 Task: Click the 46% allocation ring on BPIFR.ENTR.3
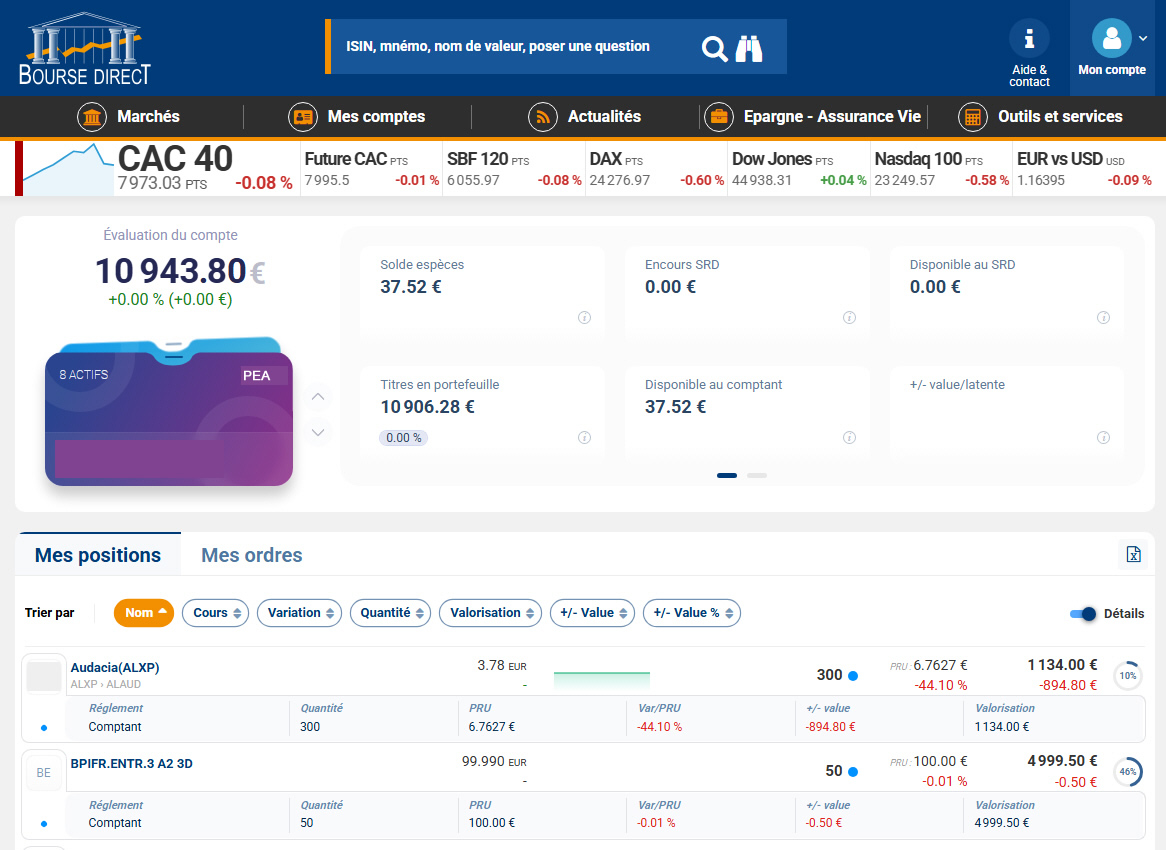tap(1127, 771)
